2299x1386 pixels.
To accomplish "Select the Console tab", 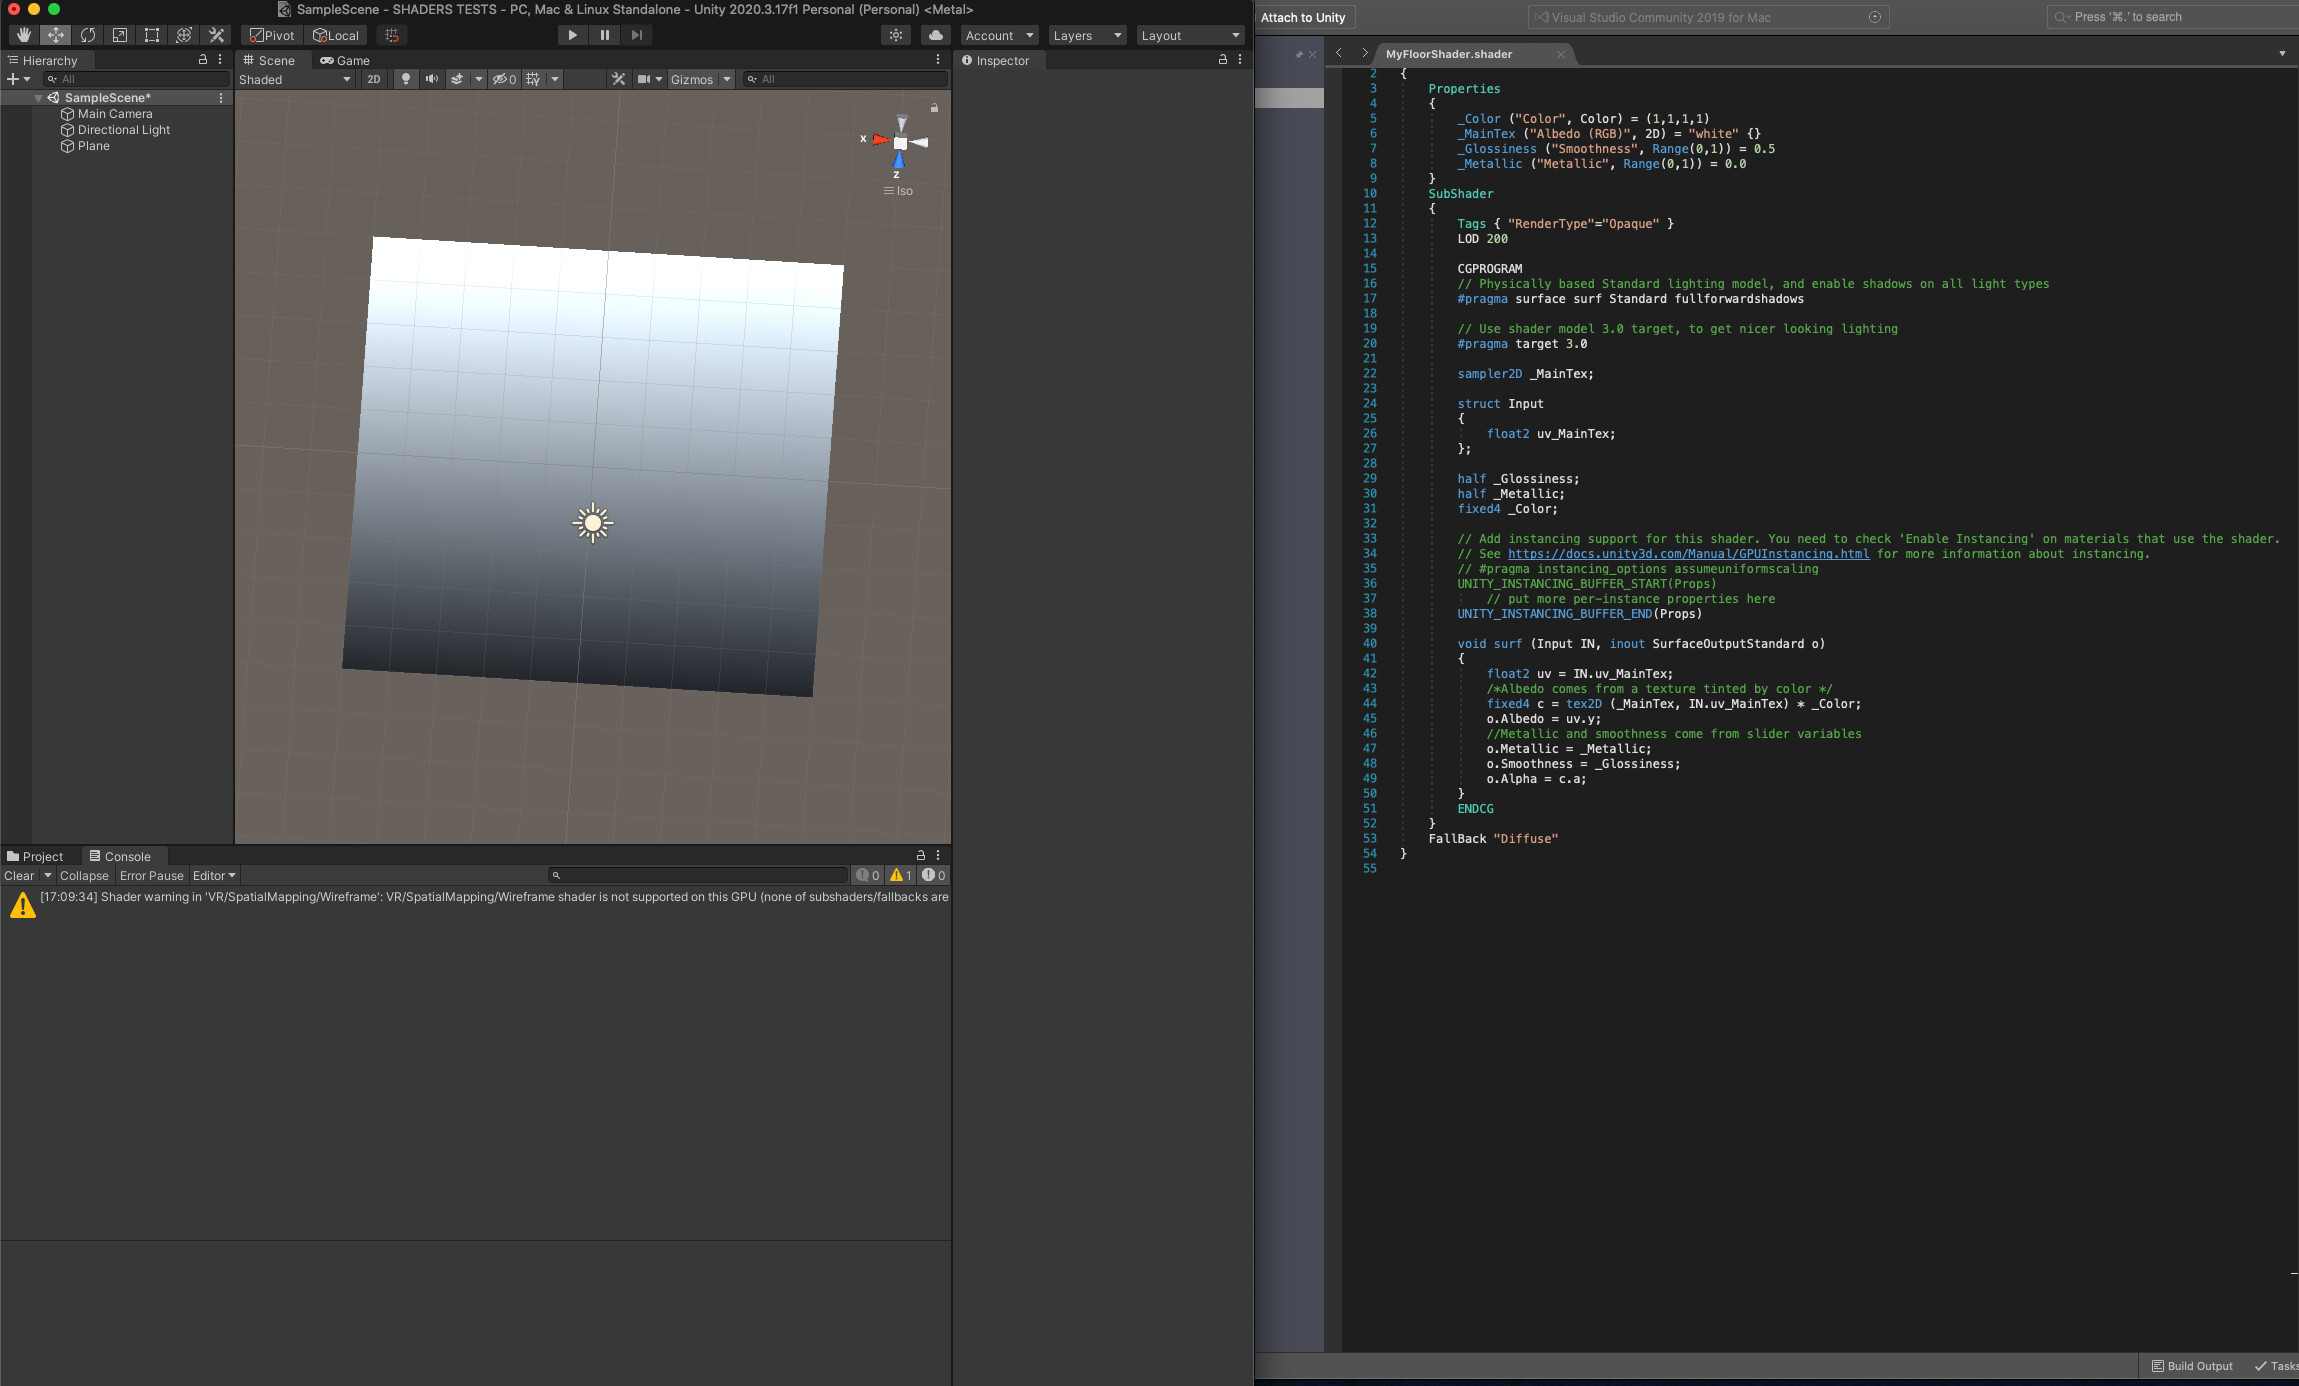I will [122, 856].
